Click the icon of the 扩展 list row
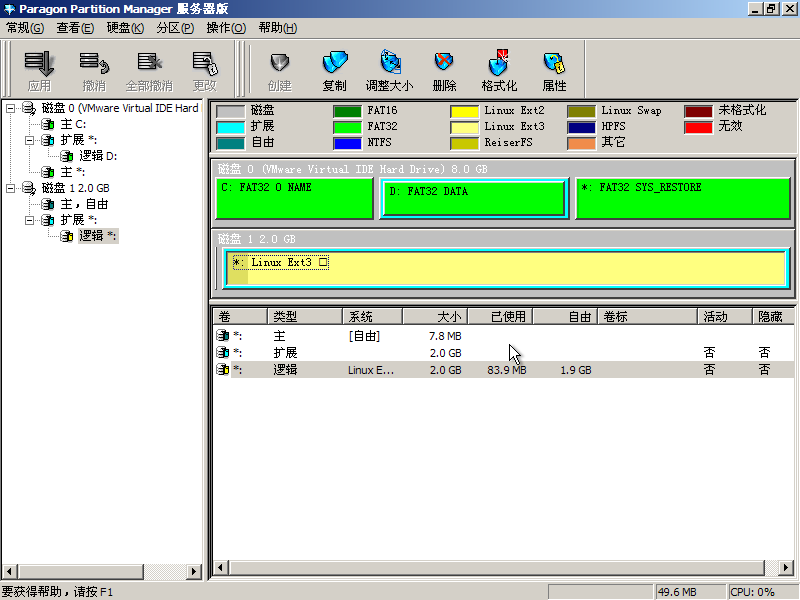This screenshot has width=800, height=600. pos(222,353)
